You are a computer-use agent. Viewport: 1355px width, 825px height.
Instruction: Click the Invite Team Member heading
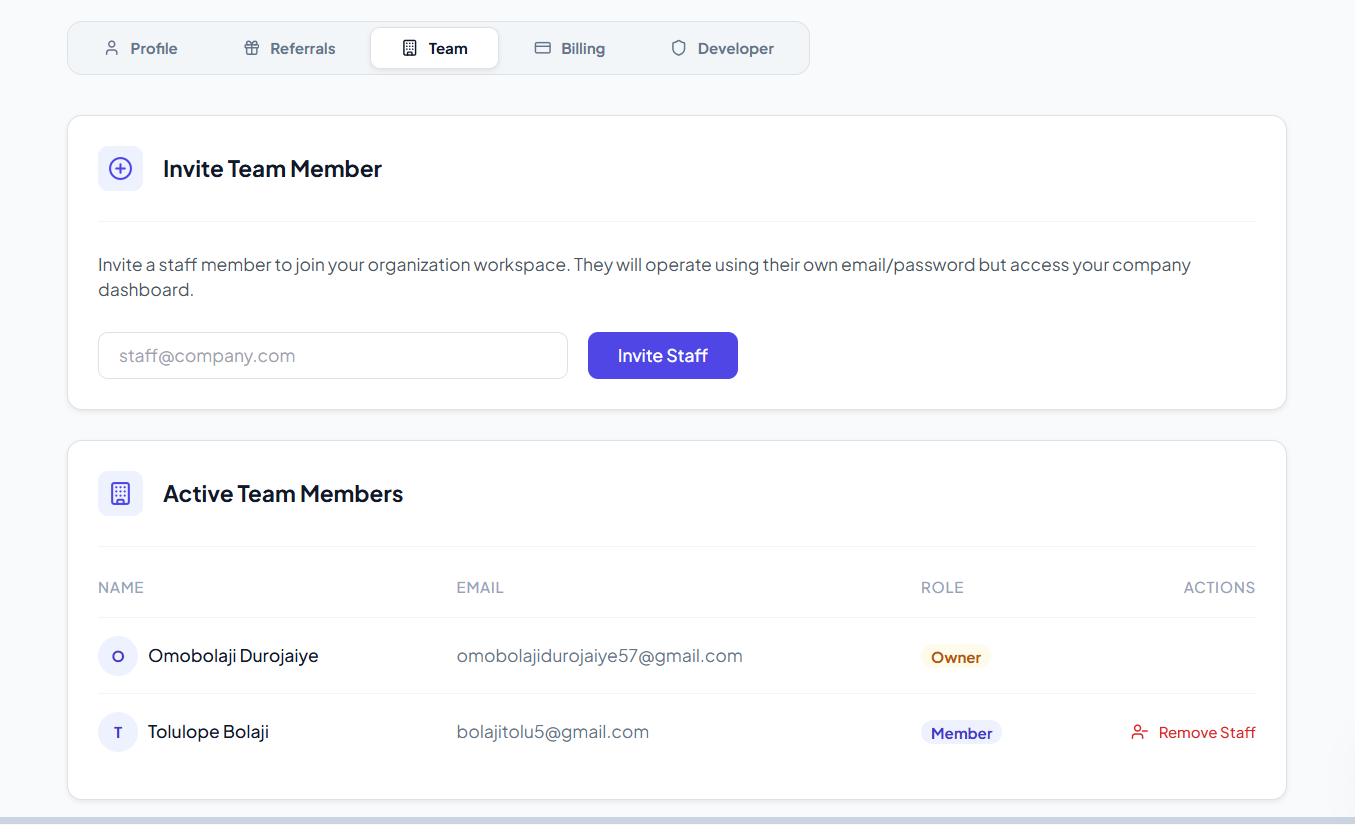click(272, 169)
